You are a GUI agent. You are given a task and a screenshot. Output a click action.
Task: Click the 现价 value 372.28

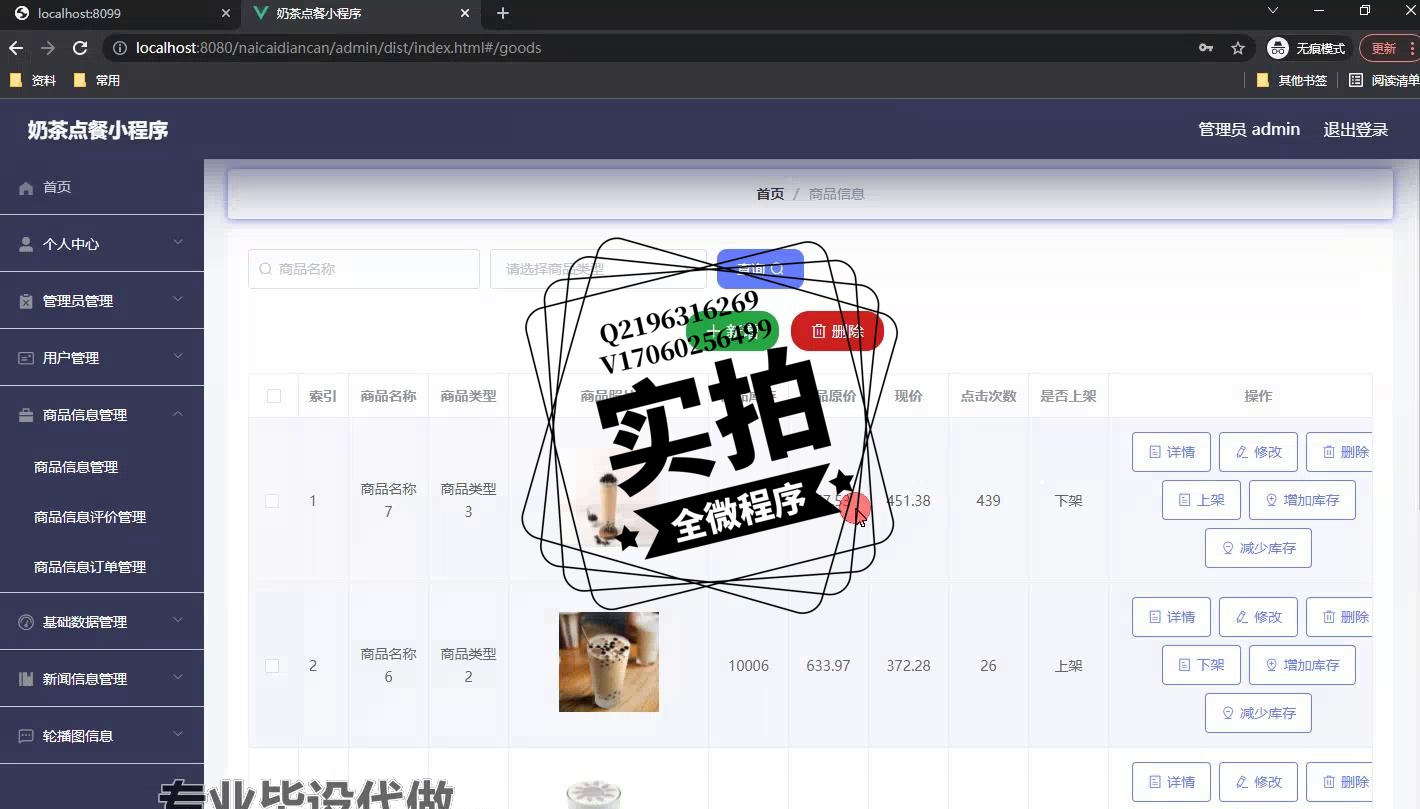(x=908, y=666)
